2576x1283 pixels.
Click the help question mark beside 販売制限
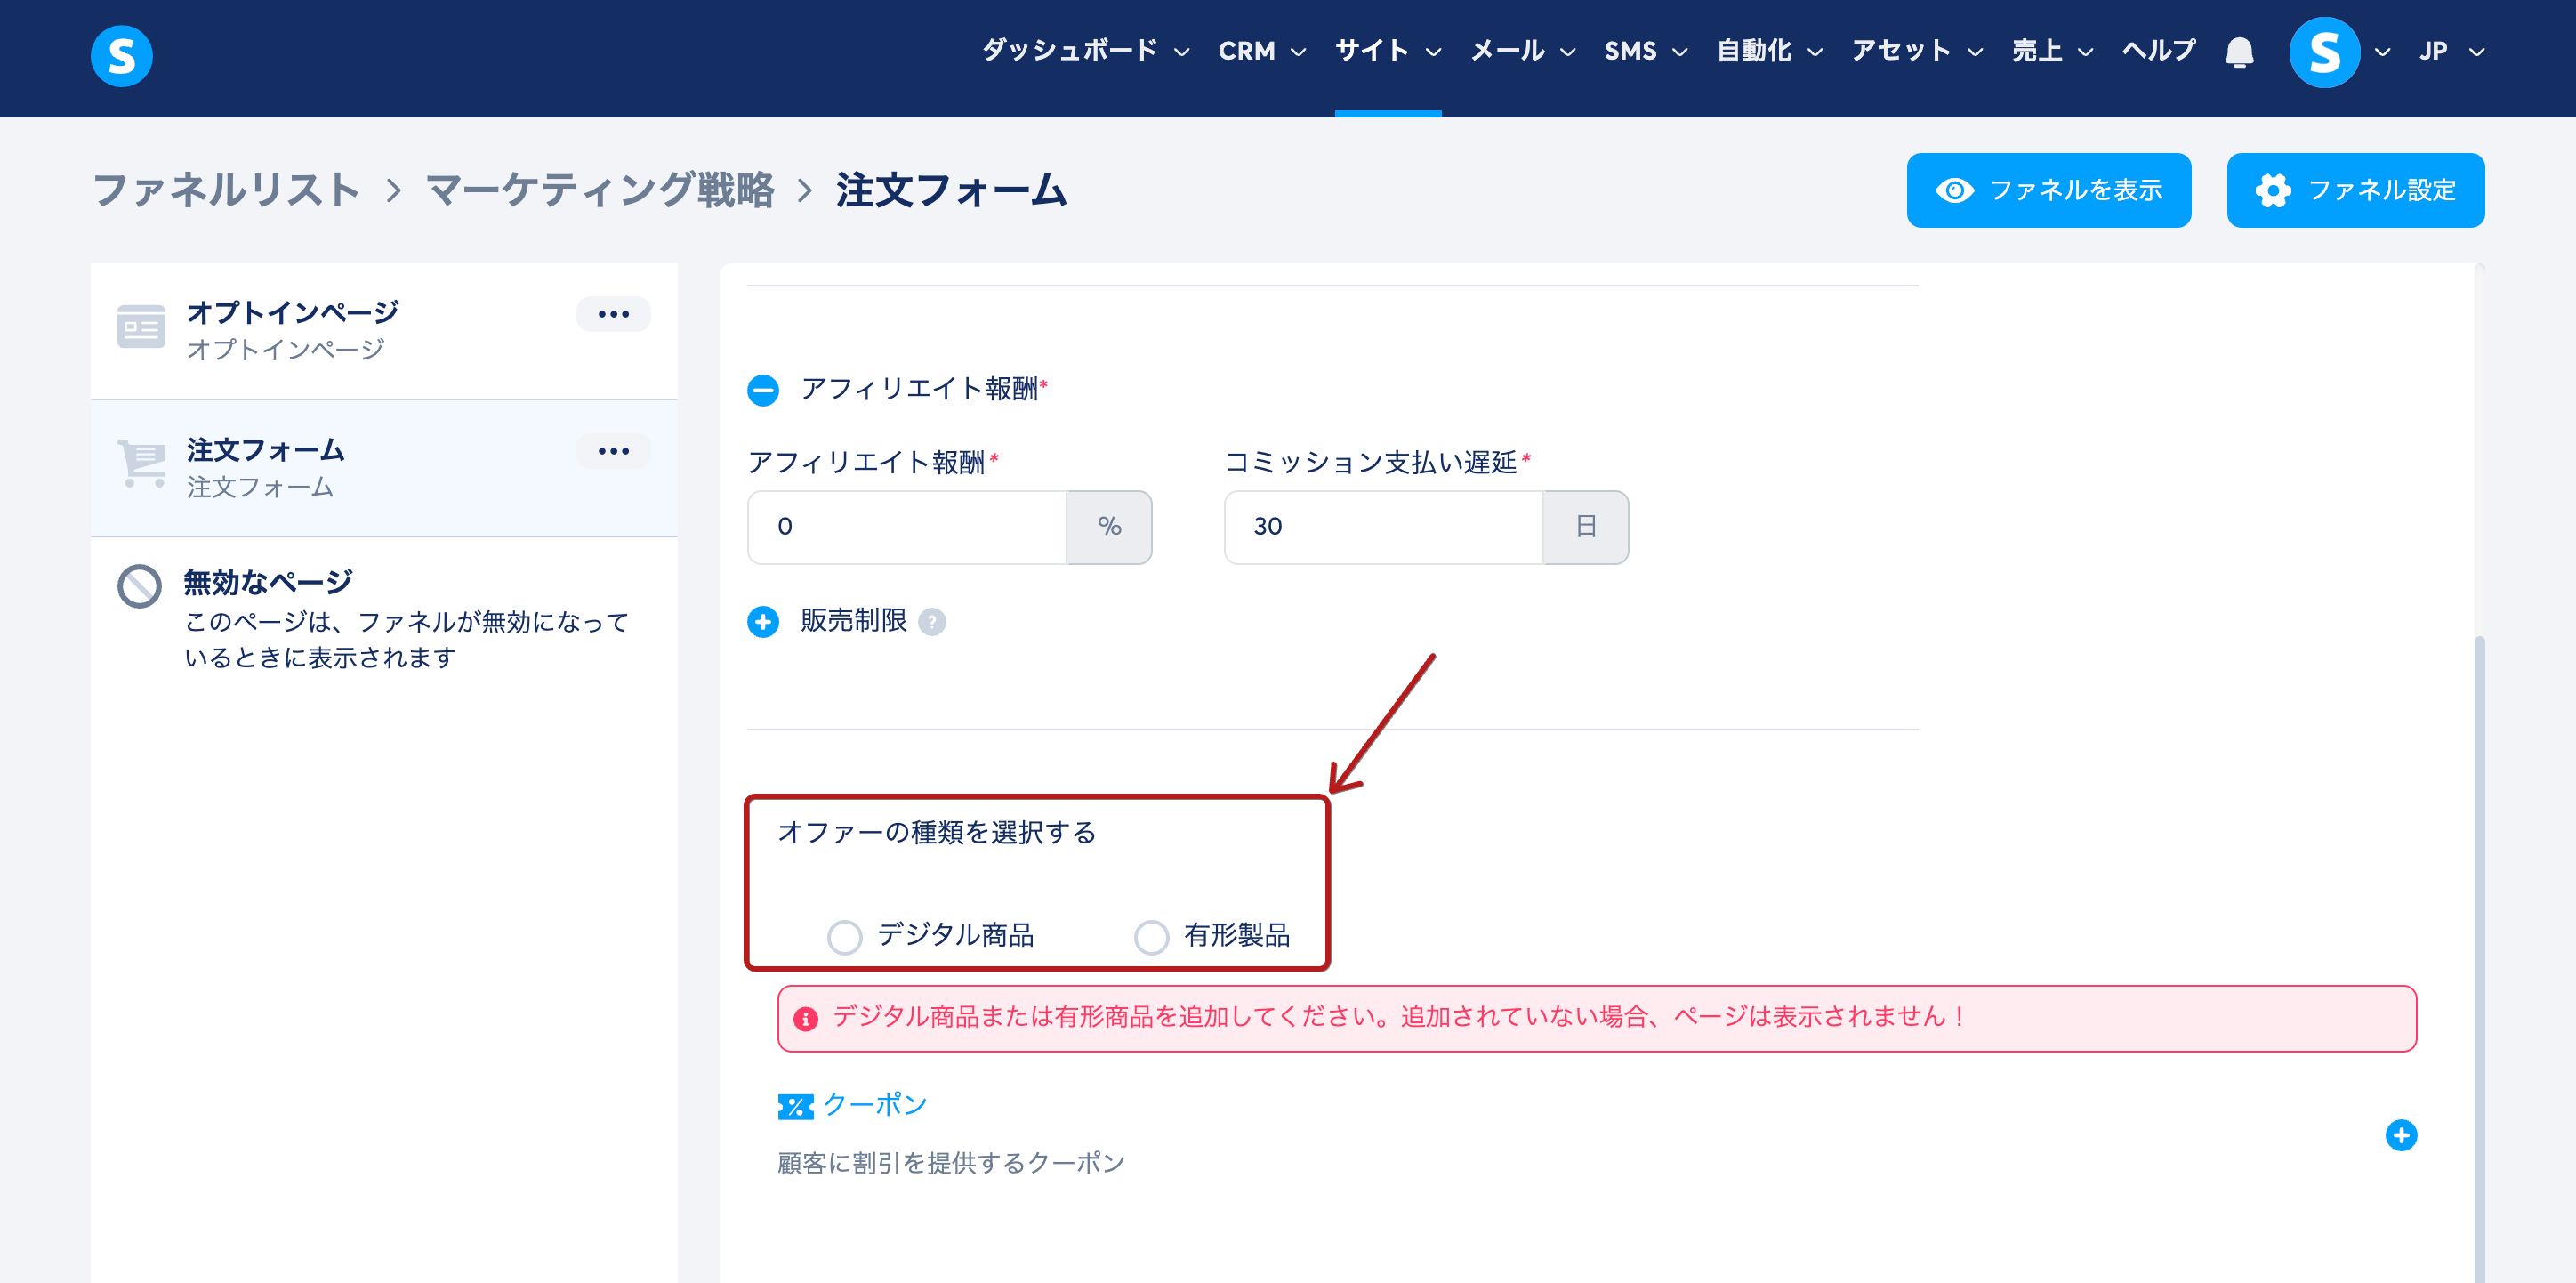[x=931, y=622]
